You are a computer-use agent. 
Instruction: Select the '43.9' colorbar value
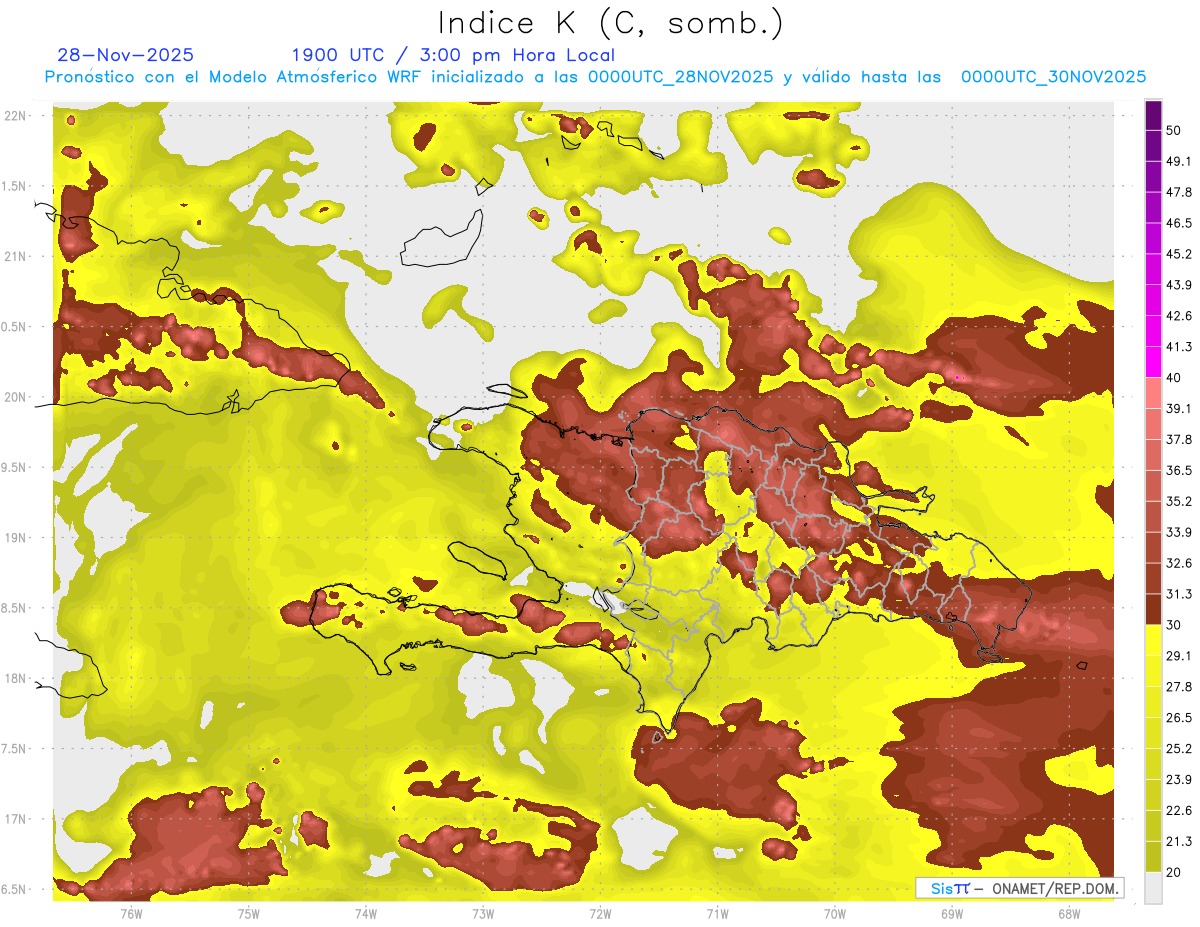pyautogui.click(x=1179, y=285)
